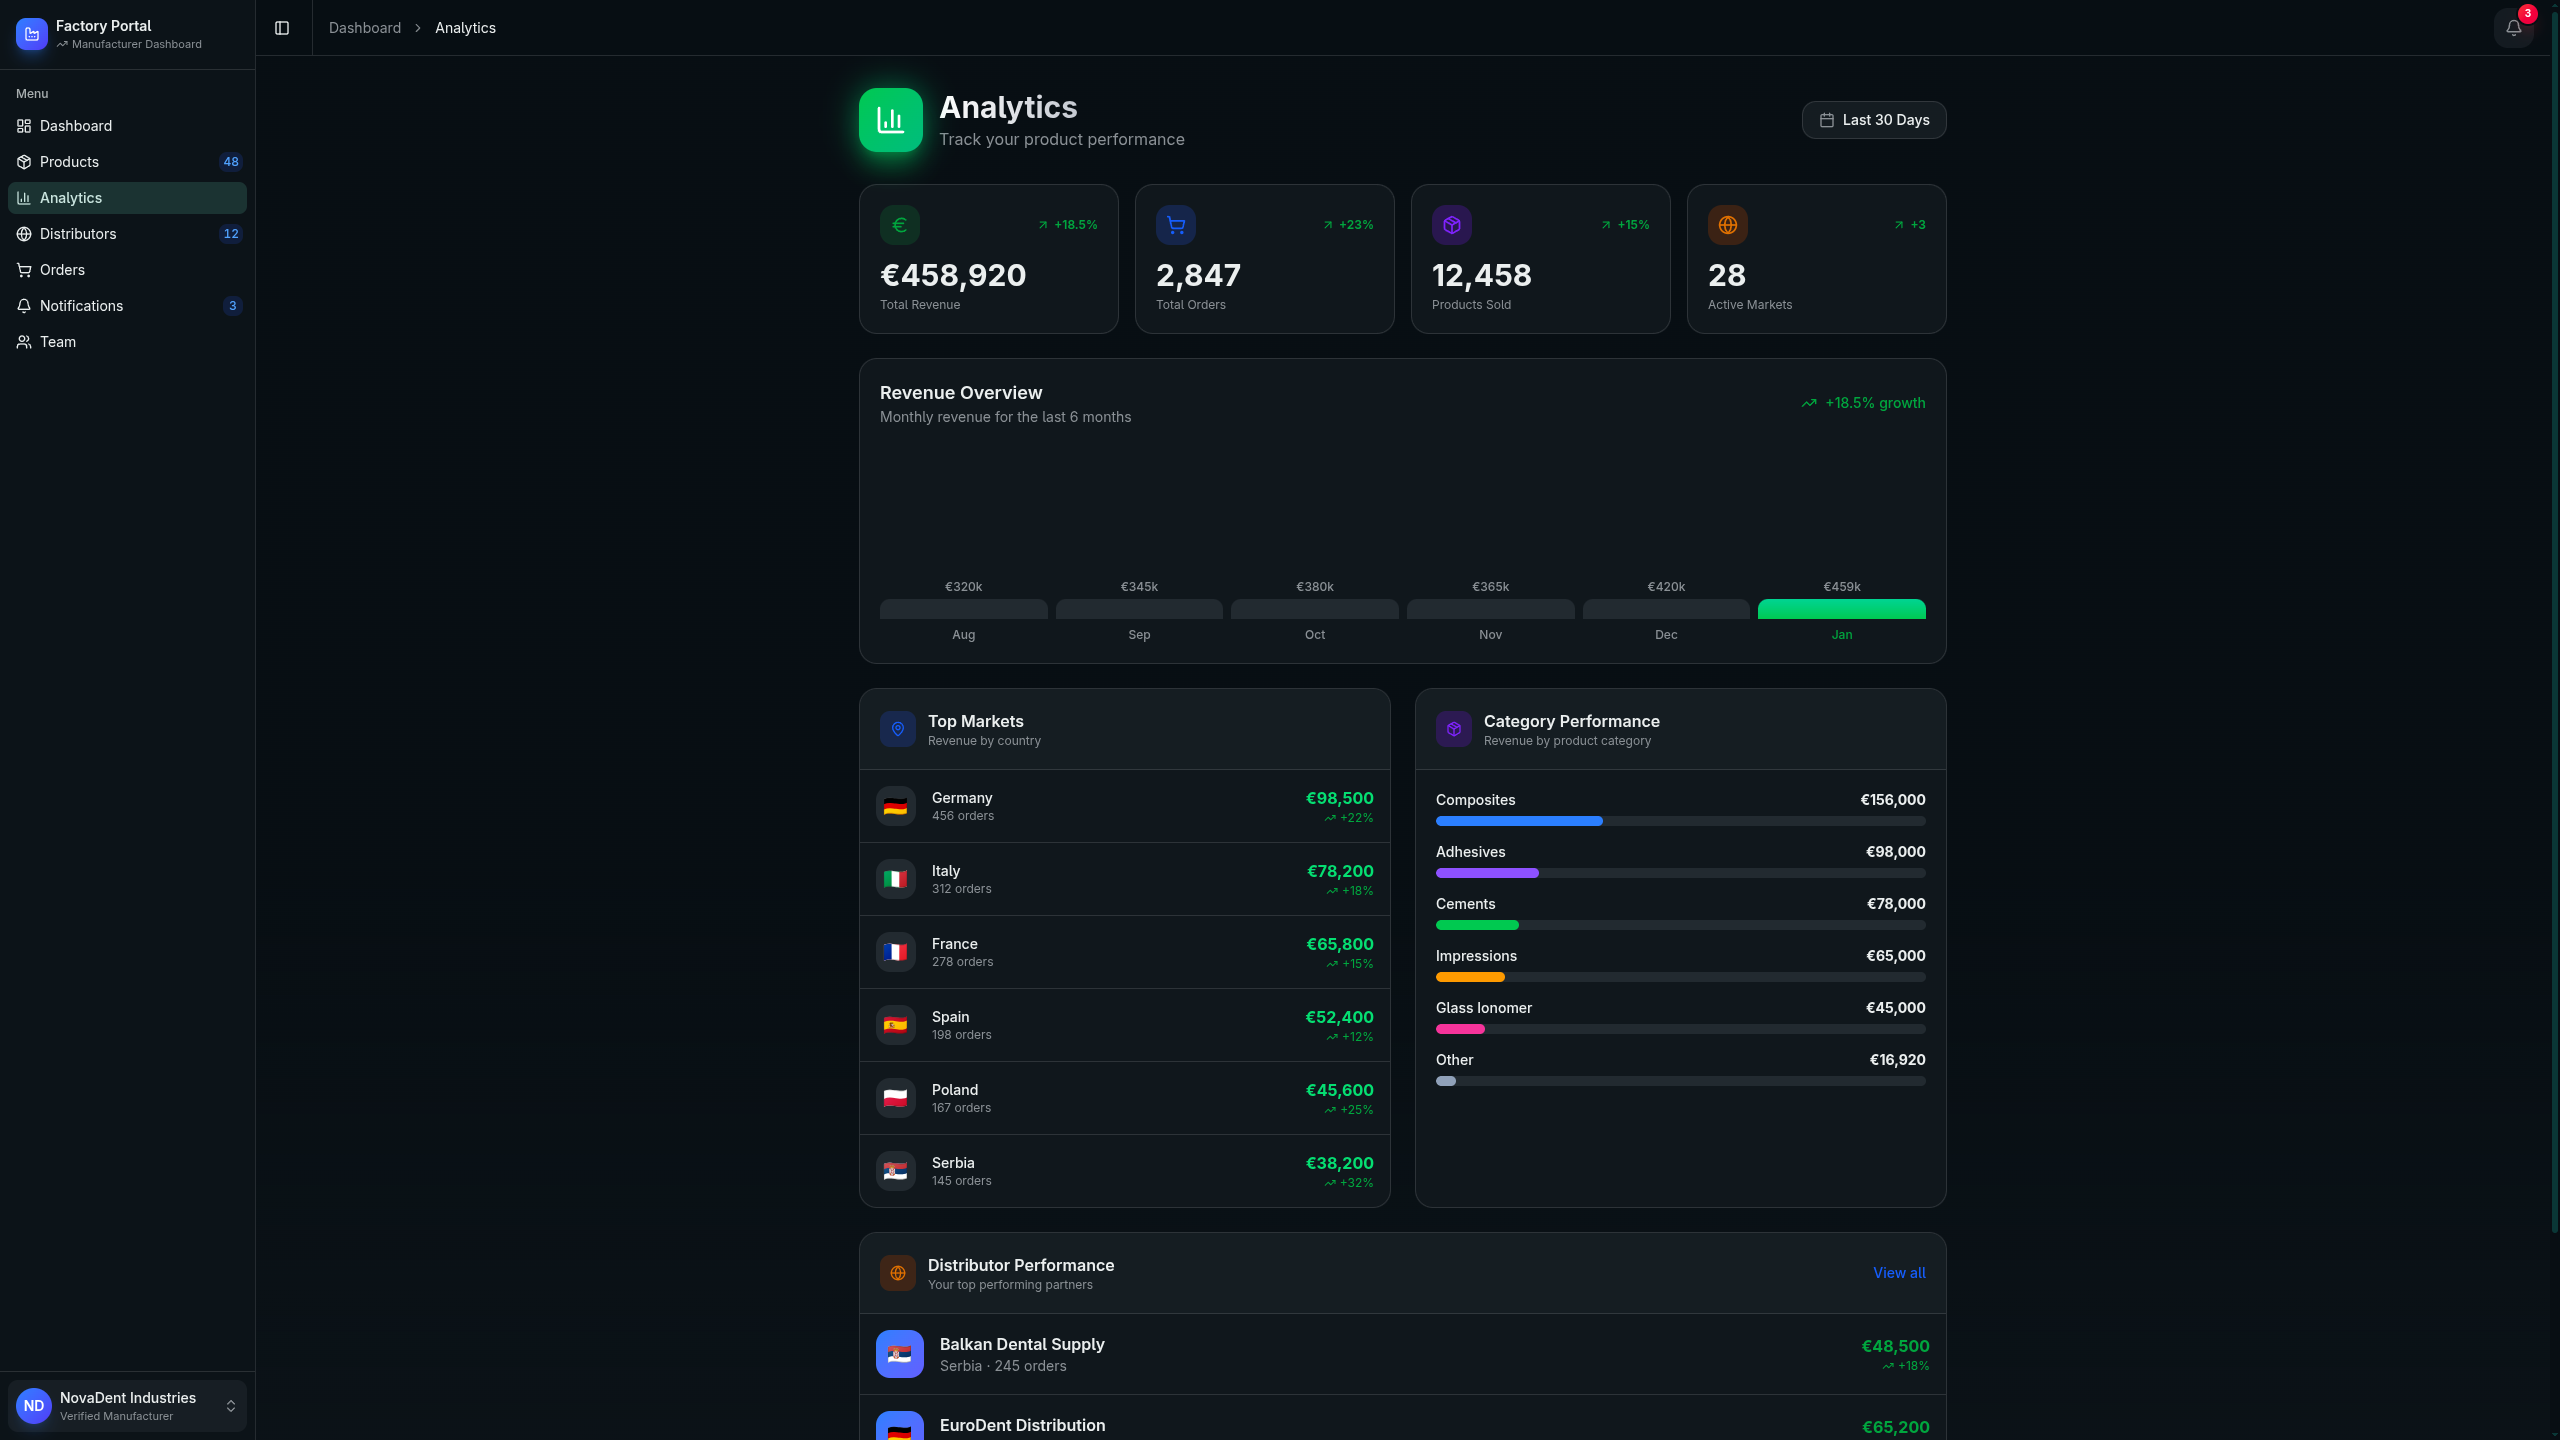Image resolution: width=2560 pixels, height=1440 pixels.
Task: Click the globe Active Markets icon
Action: [x=1727, y=225]
